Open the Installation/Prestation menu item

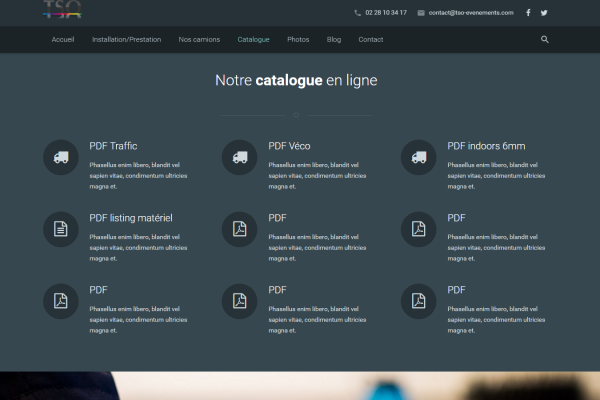[126, 39]
